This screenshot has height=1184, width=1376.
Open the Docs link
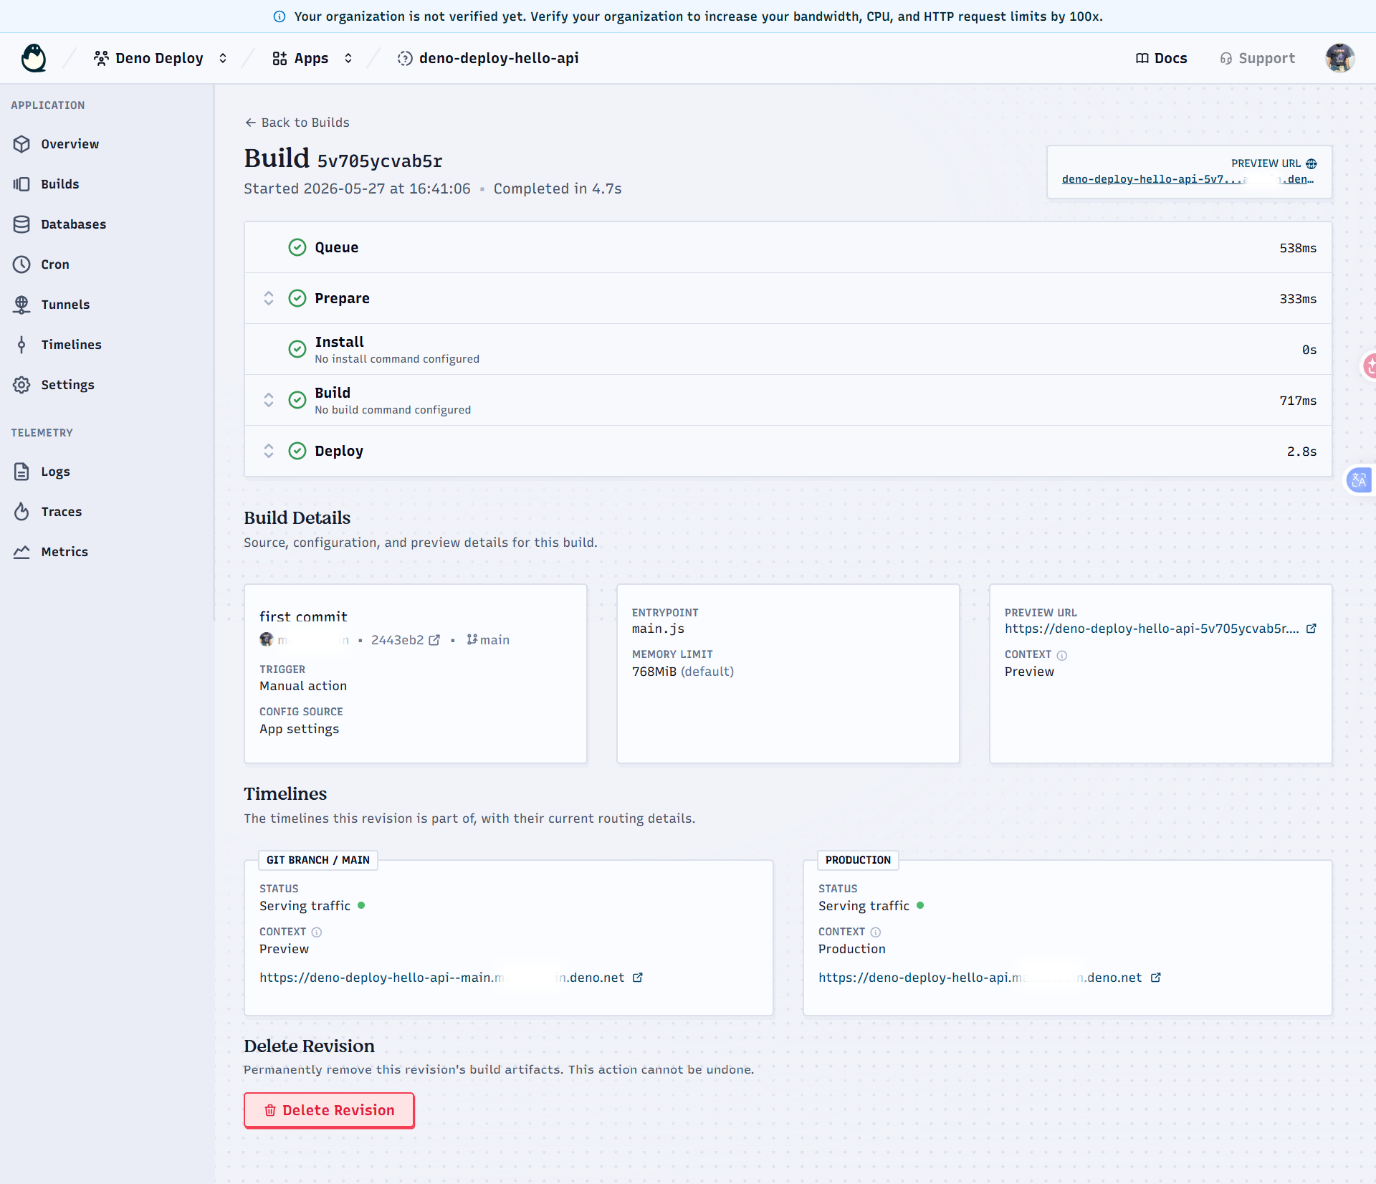[1161, 58]
